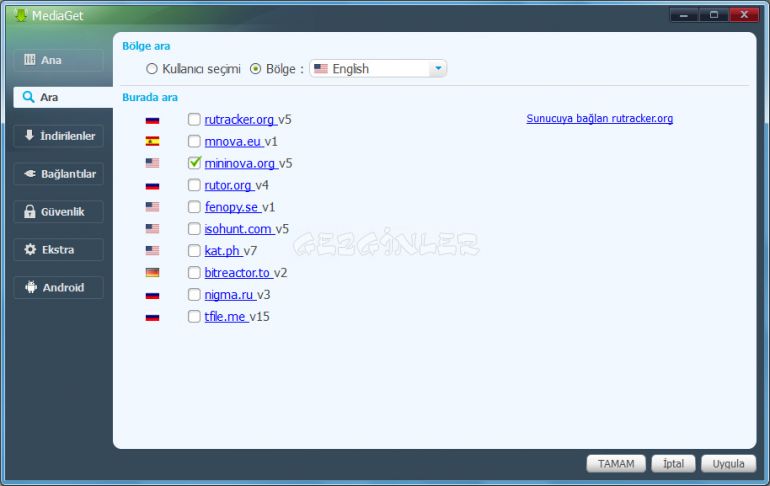Select the Bölge radio button
The width and height of the screenshot is (770, 486).
click(255, 69)
